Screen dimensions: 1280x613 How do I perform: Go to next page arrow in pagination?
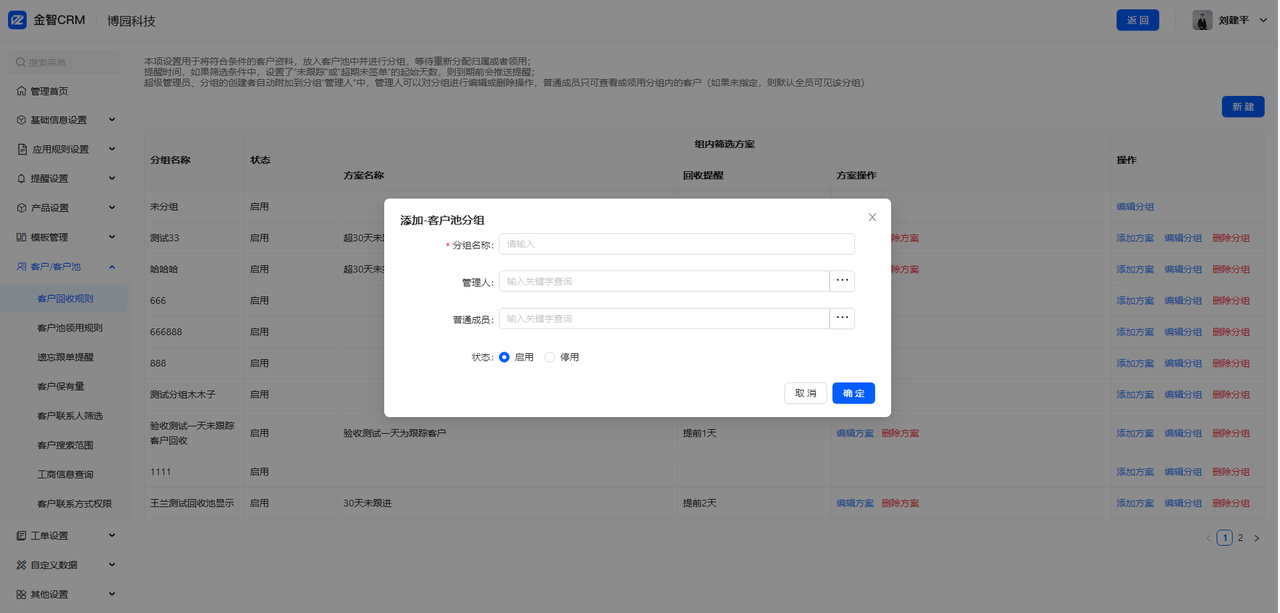tap(1257, 538)
